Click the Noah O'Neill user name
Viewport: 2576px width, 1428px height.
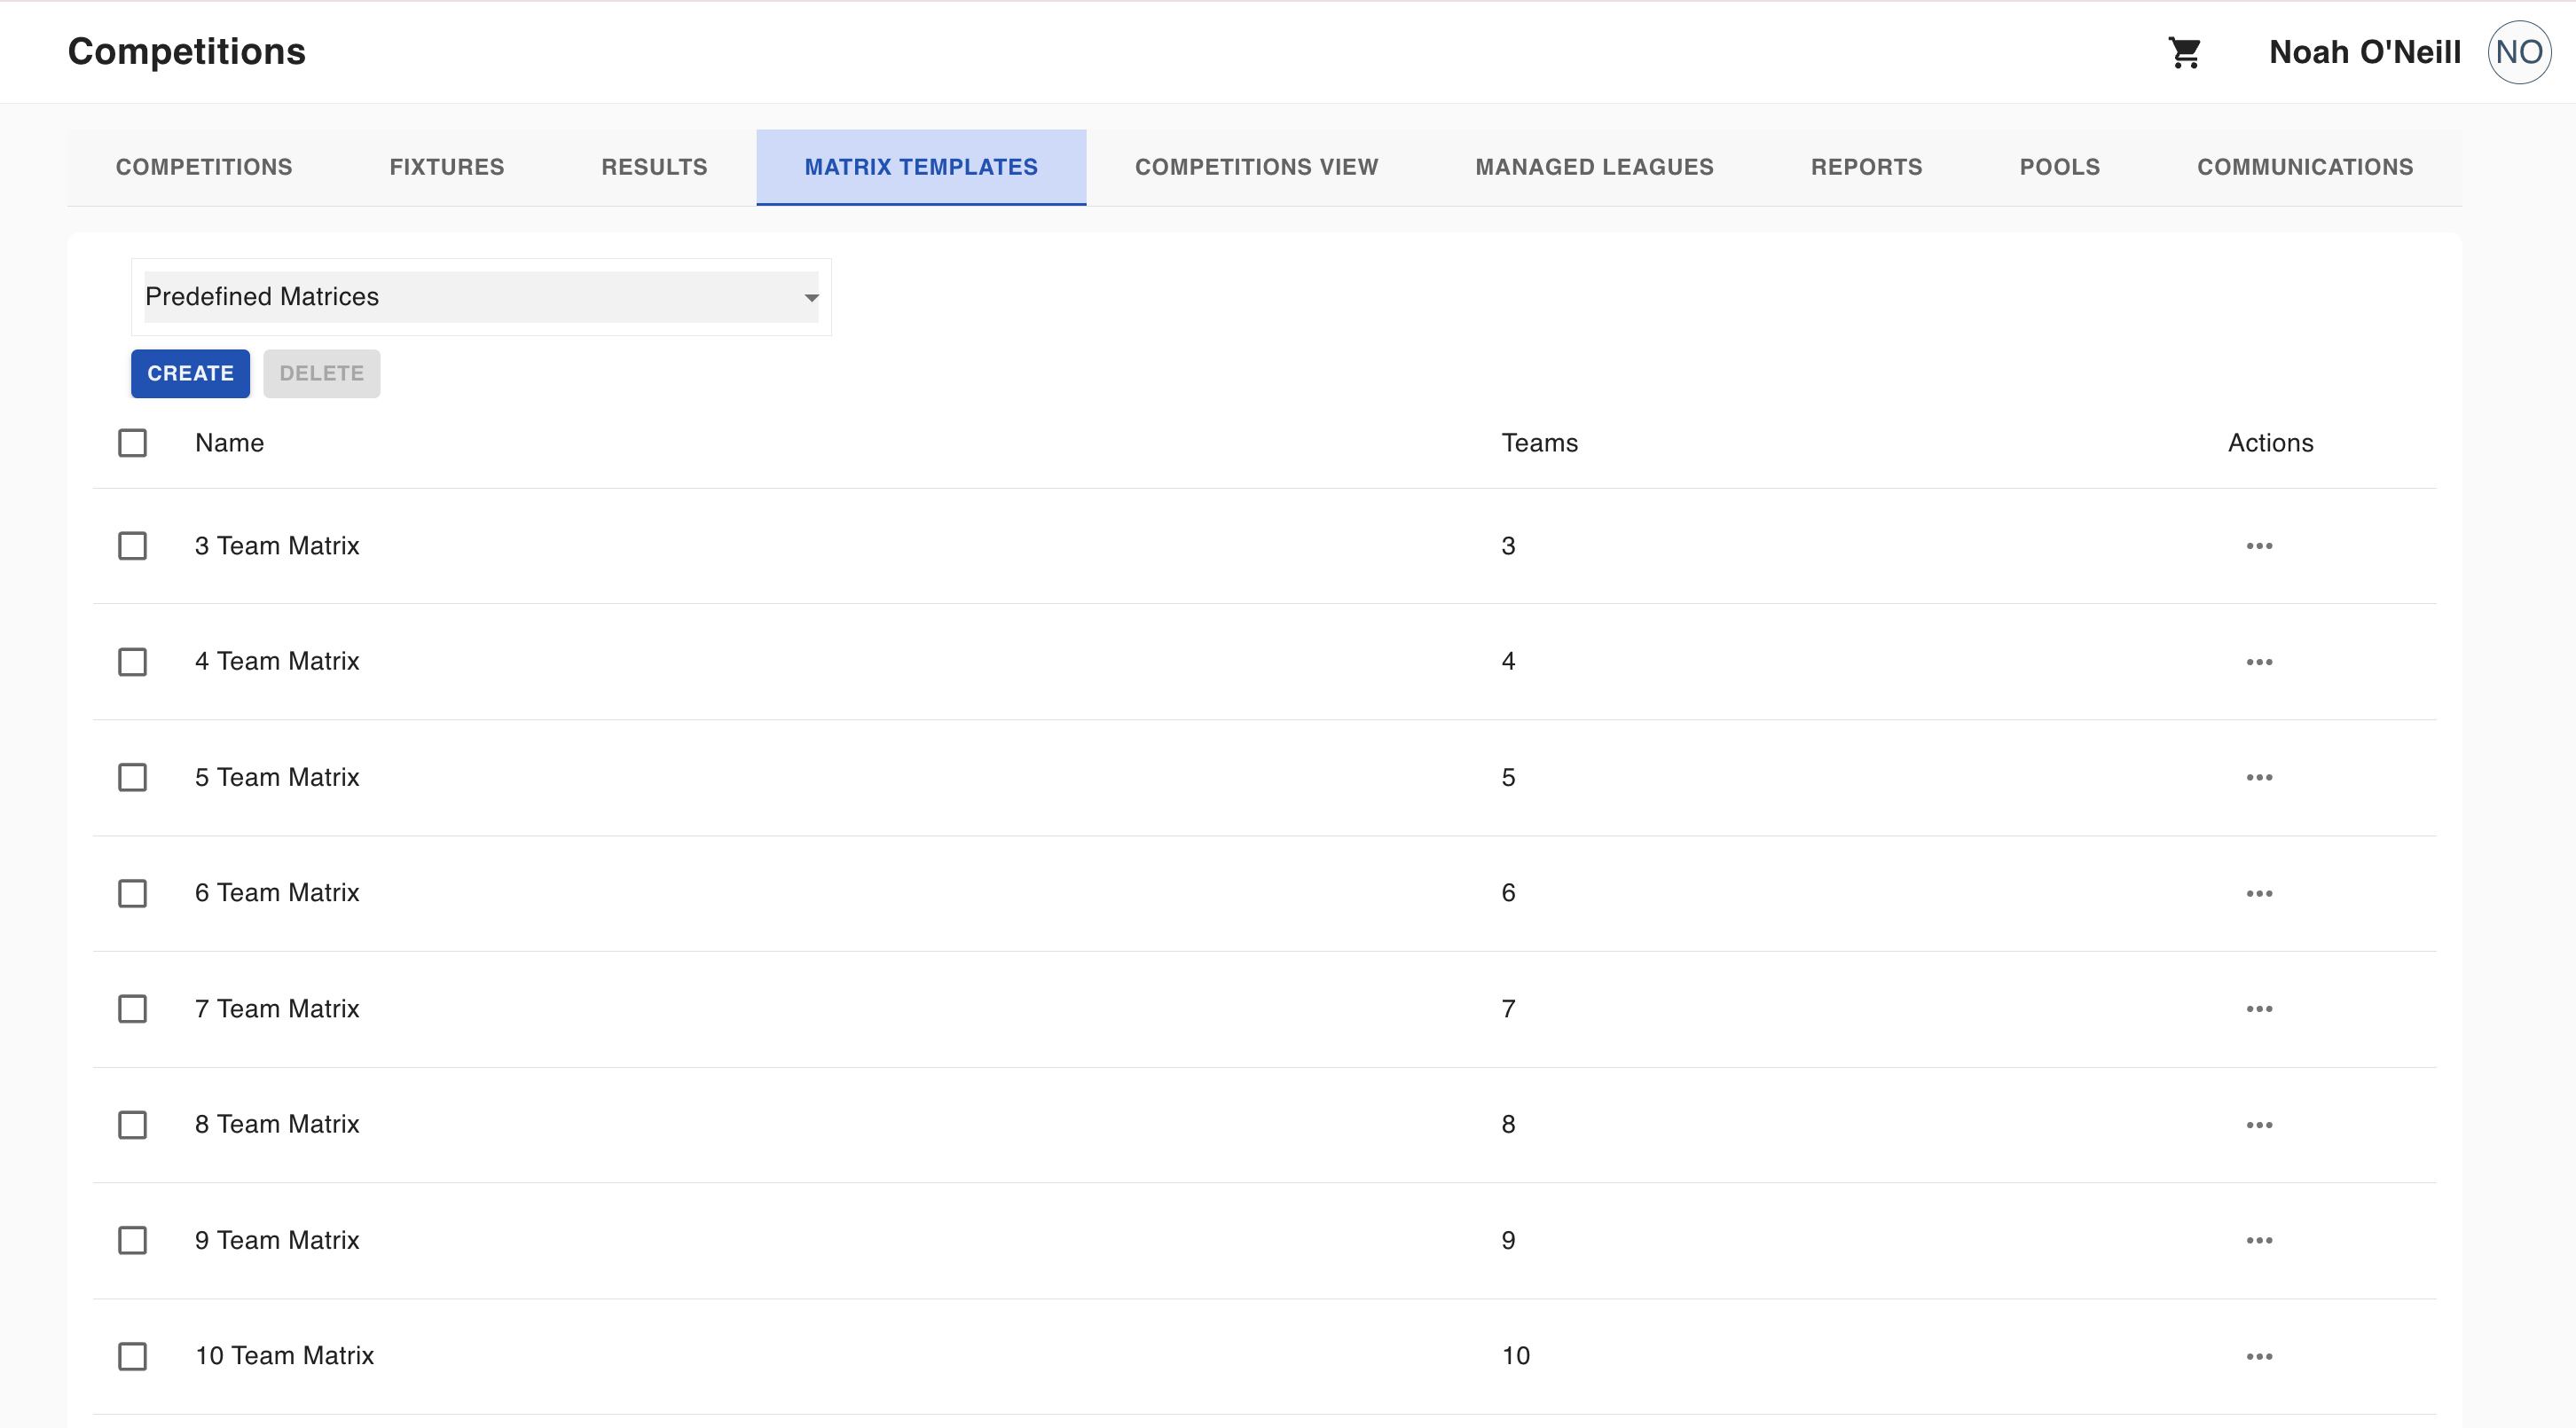click(2365, 52)
